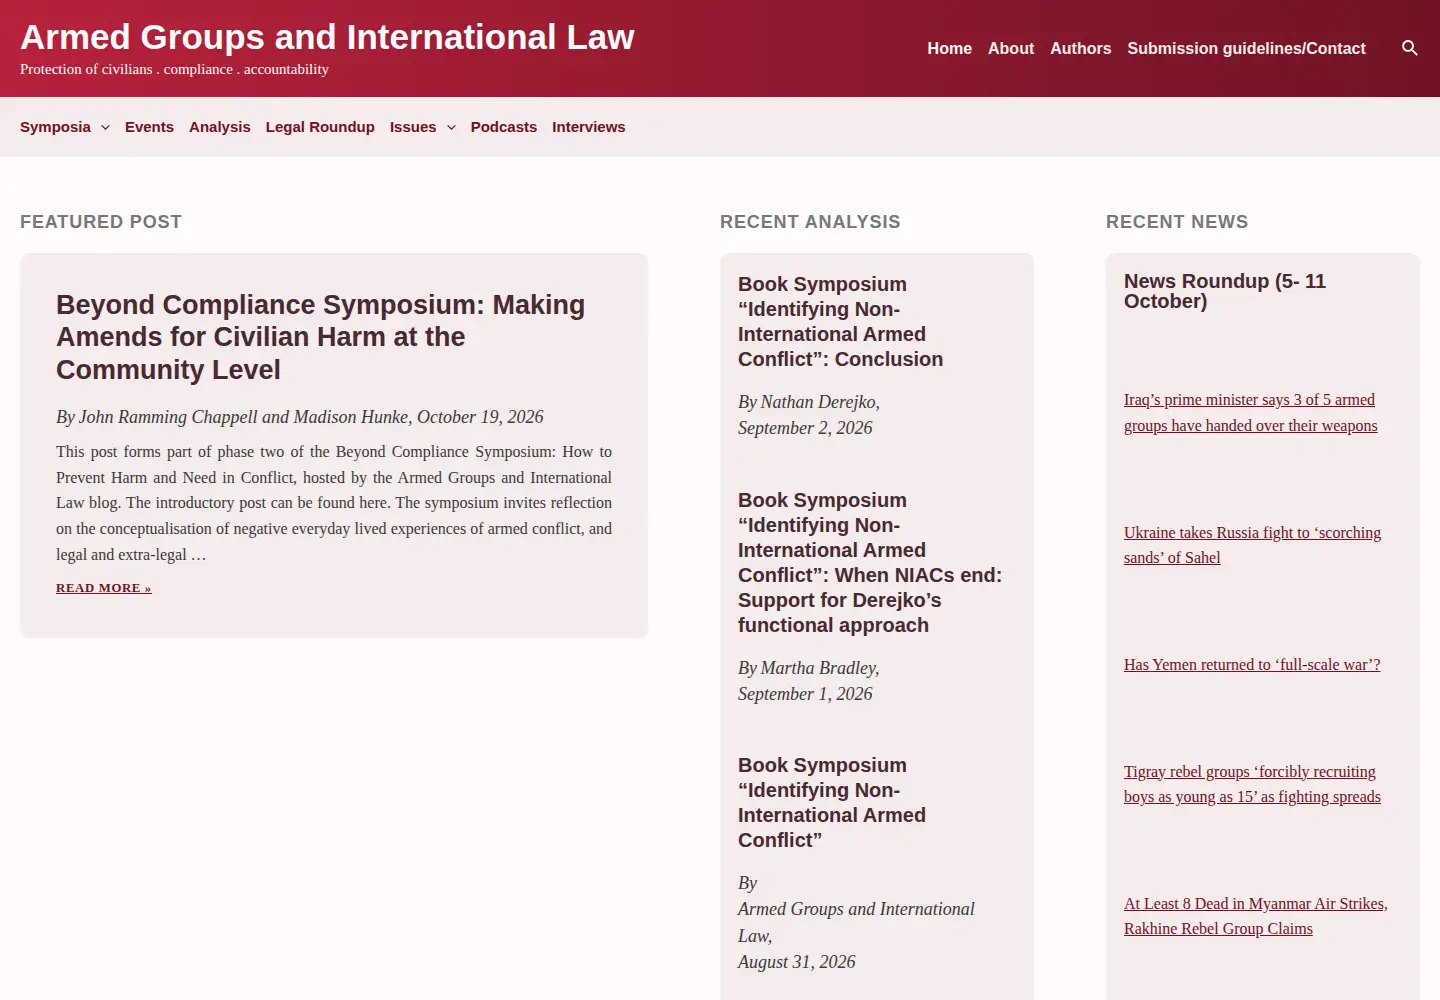The width and height of the screenshot is (1440, 1000).
Task: Open 'Has Yemen returned to full-scale war' link
Action: pyautogui.click(x=1252, y=665)
